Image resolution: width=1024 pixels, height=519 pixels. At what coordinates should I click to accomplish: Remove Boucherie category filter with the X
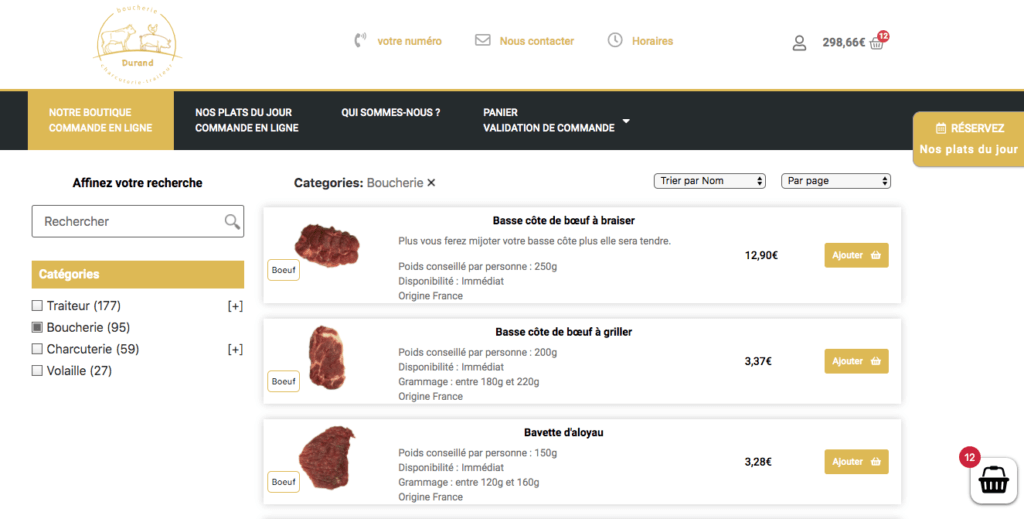431,183
